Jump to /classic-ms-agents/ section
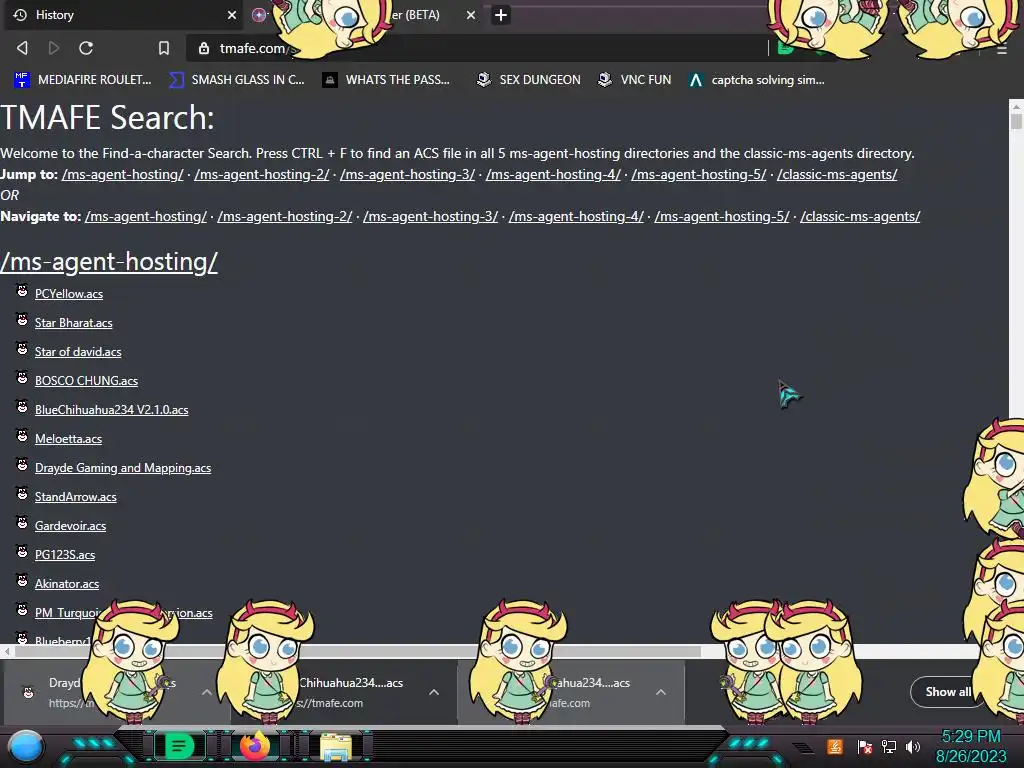The height and width of the screenshot is (768, 1024). 837,174
